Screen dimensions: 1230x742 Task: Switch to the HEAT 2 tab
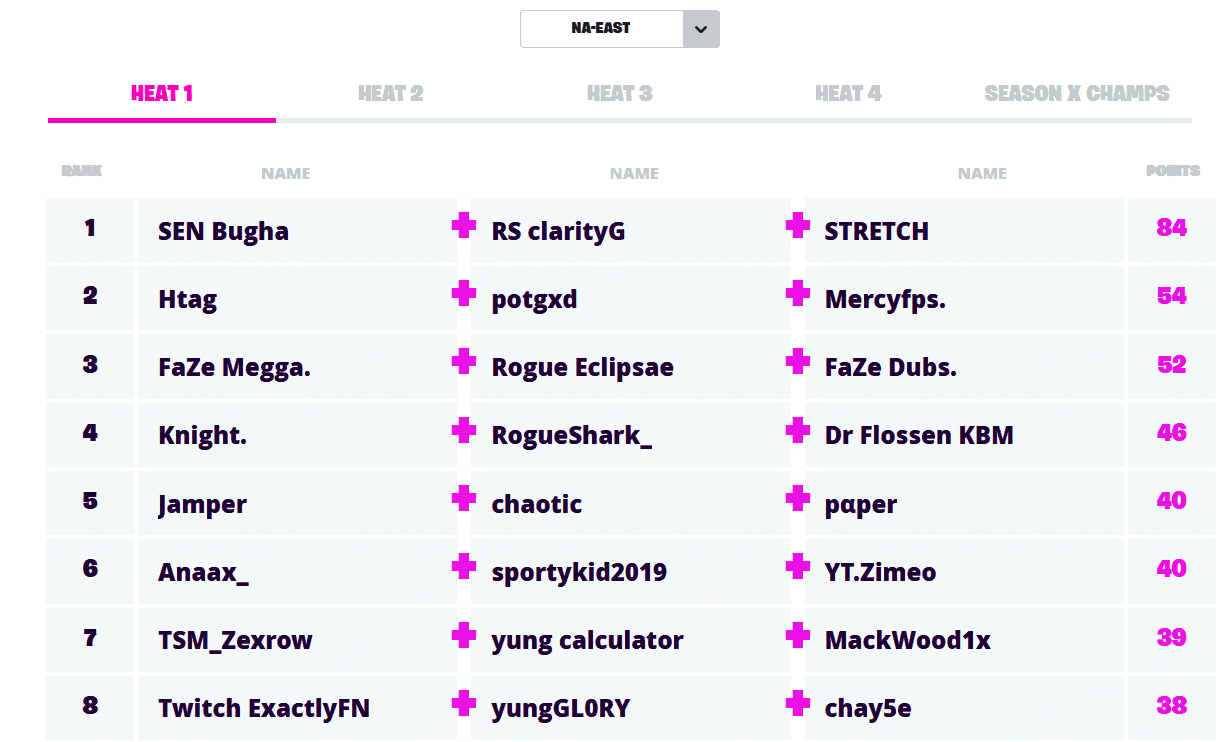point(390,93)
